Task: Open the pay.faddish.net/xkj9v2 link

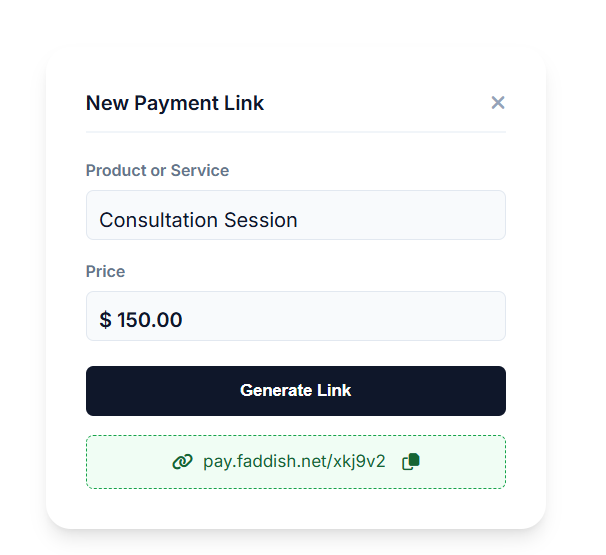Action: [294, 462]
